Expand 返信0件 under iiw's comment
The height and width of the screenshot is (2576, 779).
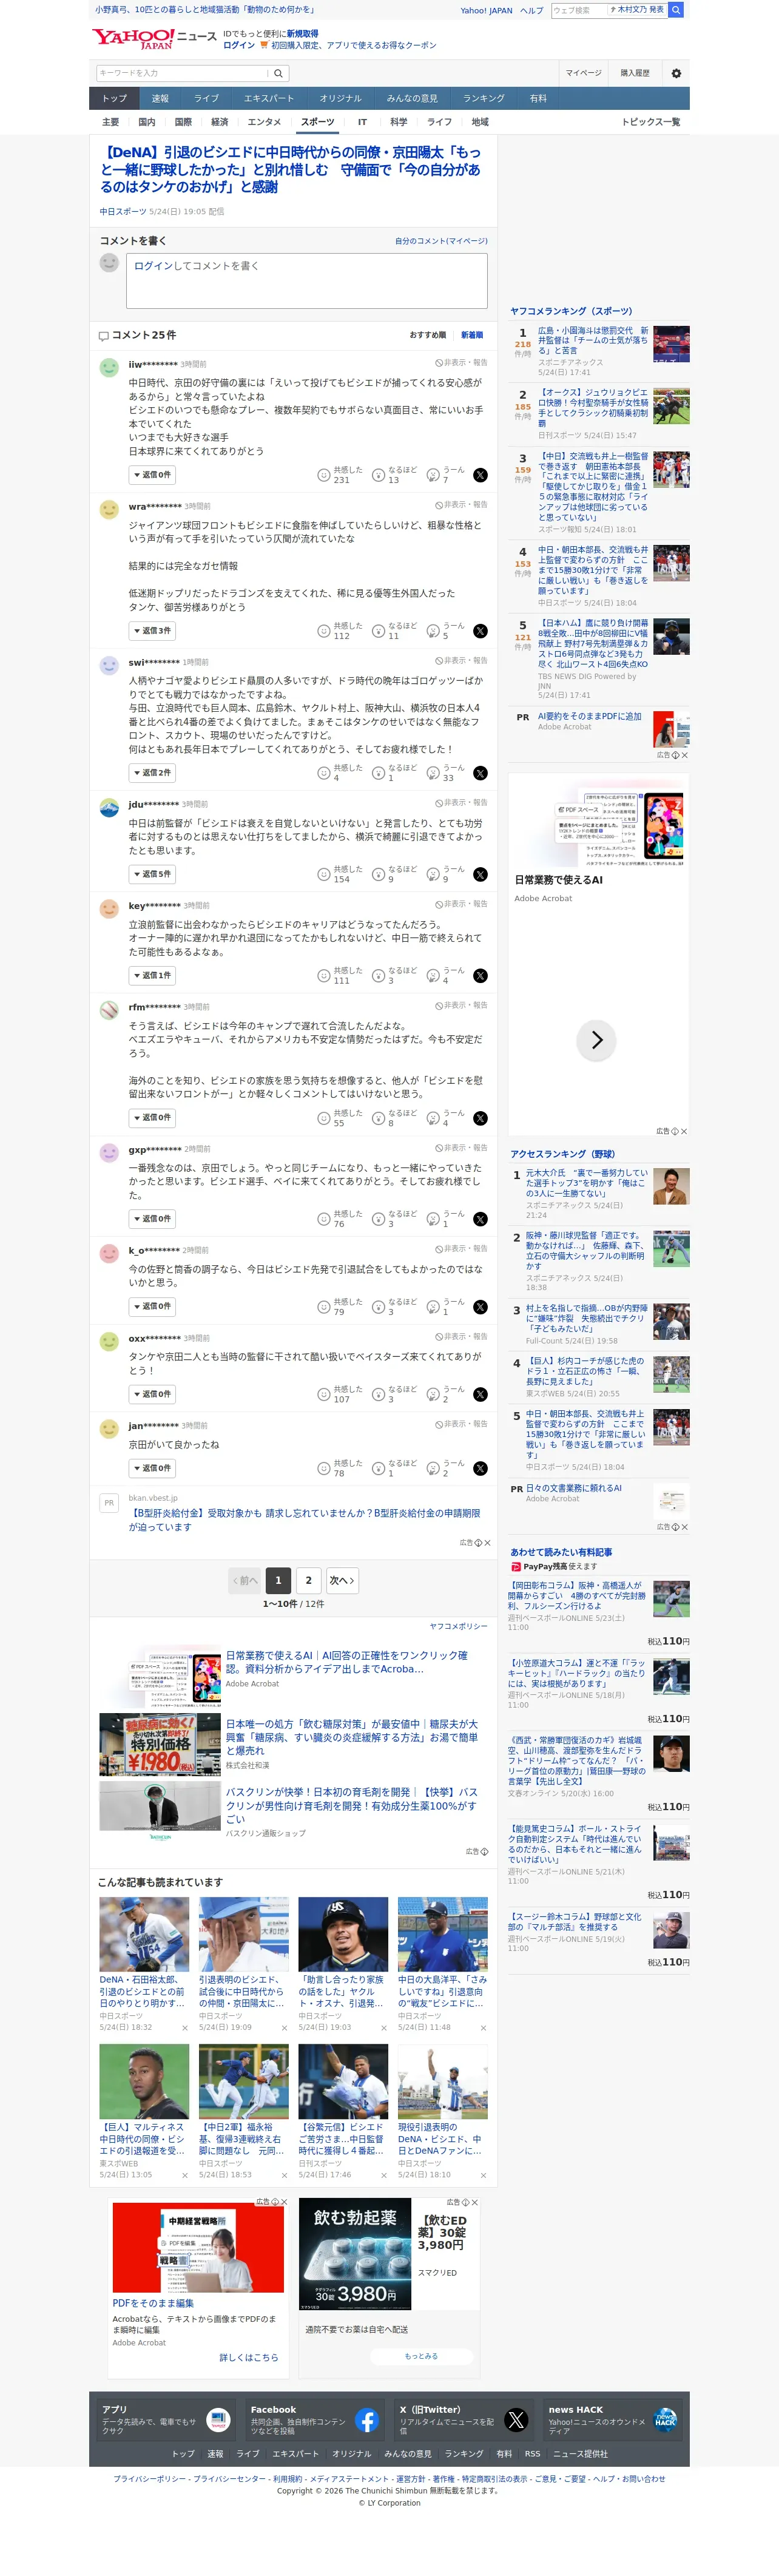click(152, 475)
